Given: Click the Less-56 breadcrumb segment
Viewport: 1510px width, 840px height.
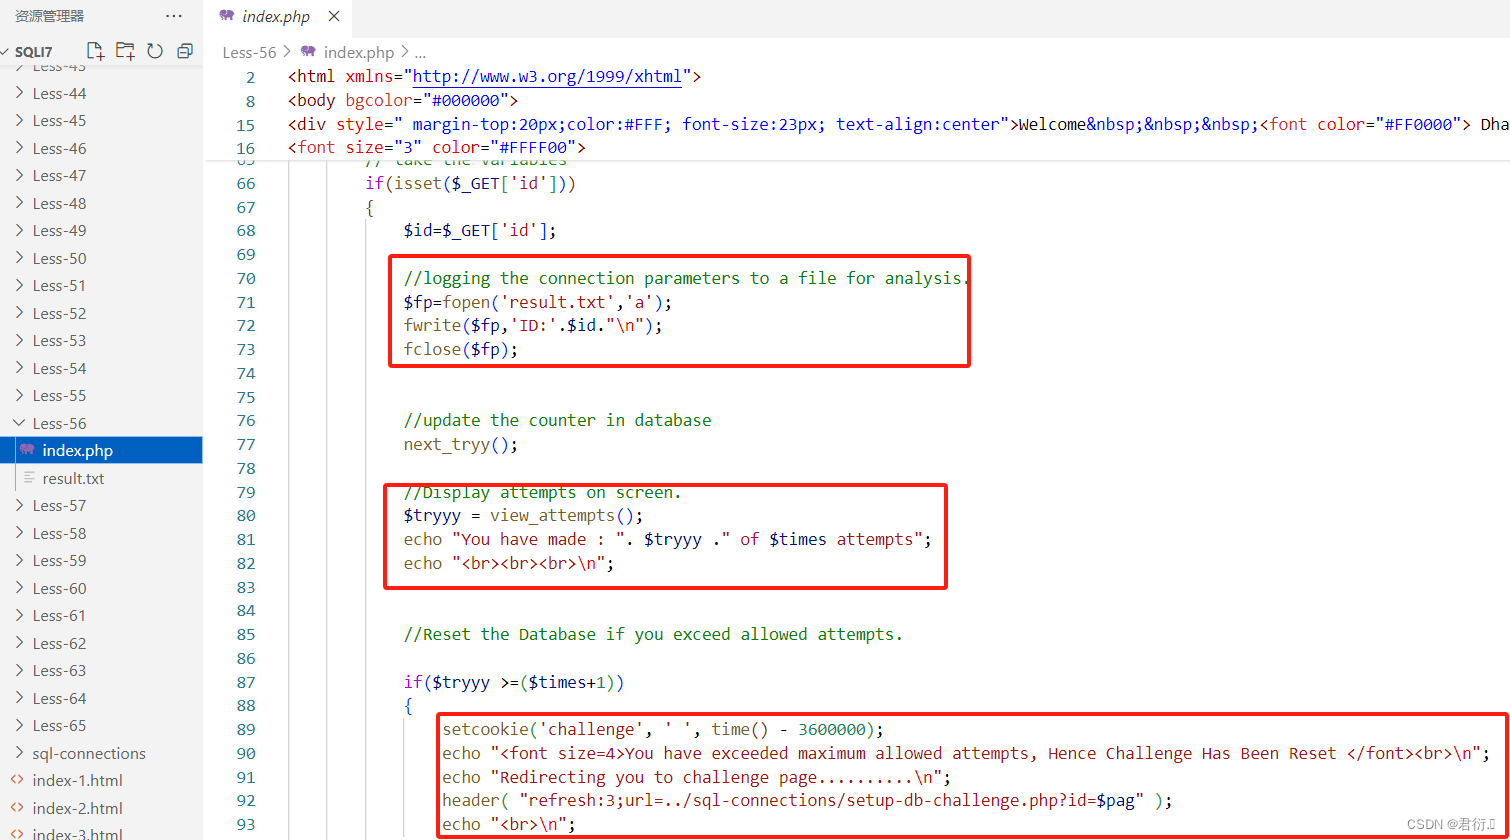Looking at the screenshot, I should (x=249, y=52).
